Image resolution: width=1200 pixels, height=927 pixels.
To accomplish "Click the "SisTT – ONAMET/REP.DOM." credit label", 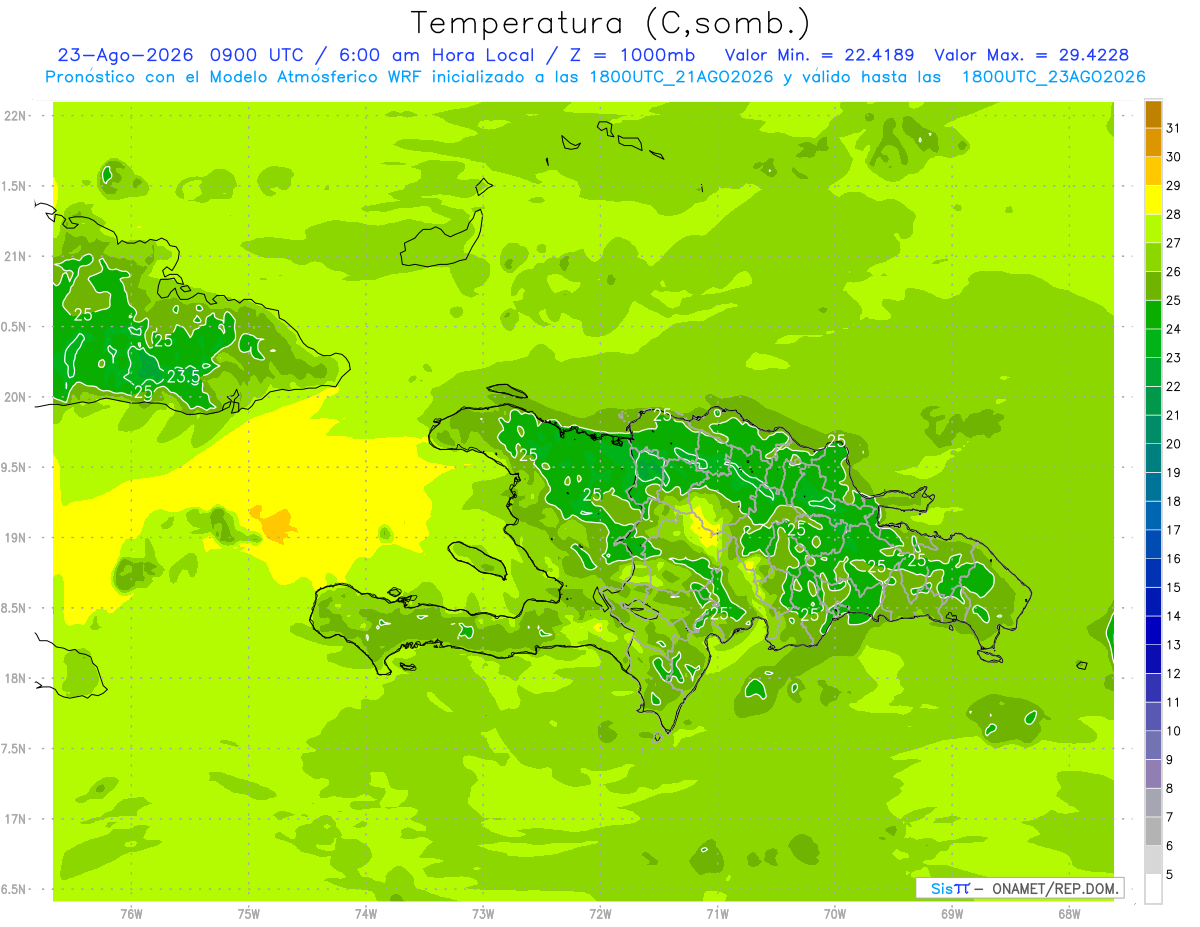I will coord(1021,888).
